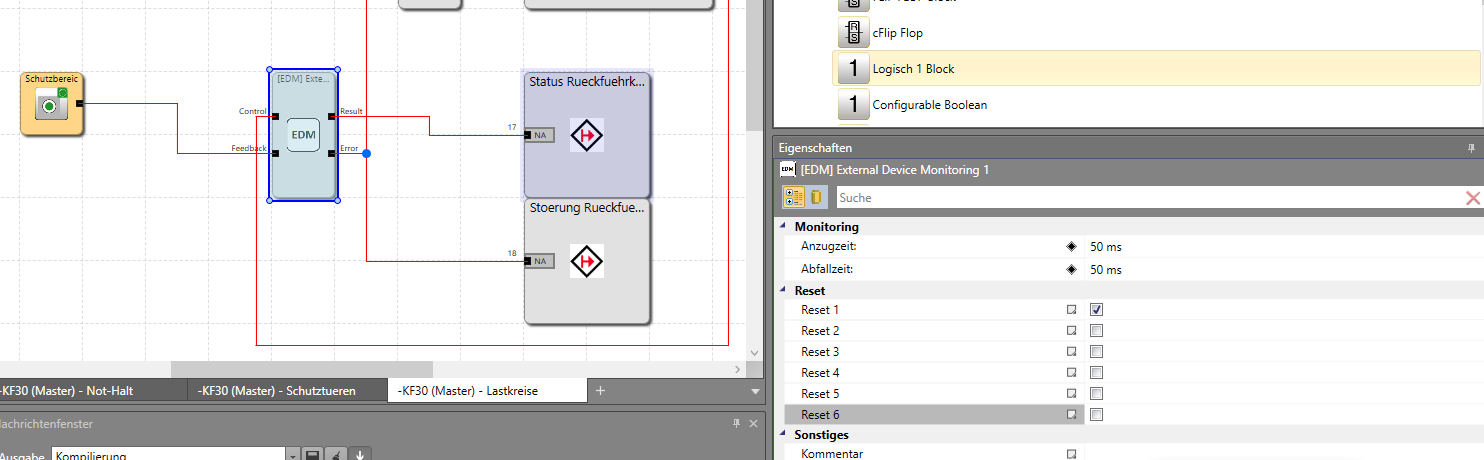Switch properties to categorized view

tap(792, 197)
